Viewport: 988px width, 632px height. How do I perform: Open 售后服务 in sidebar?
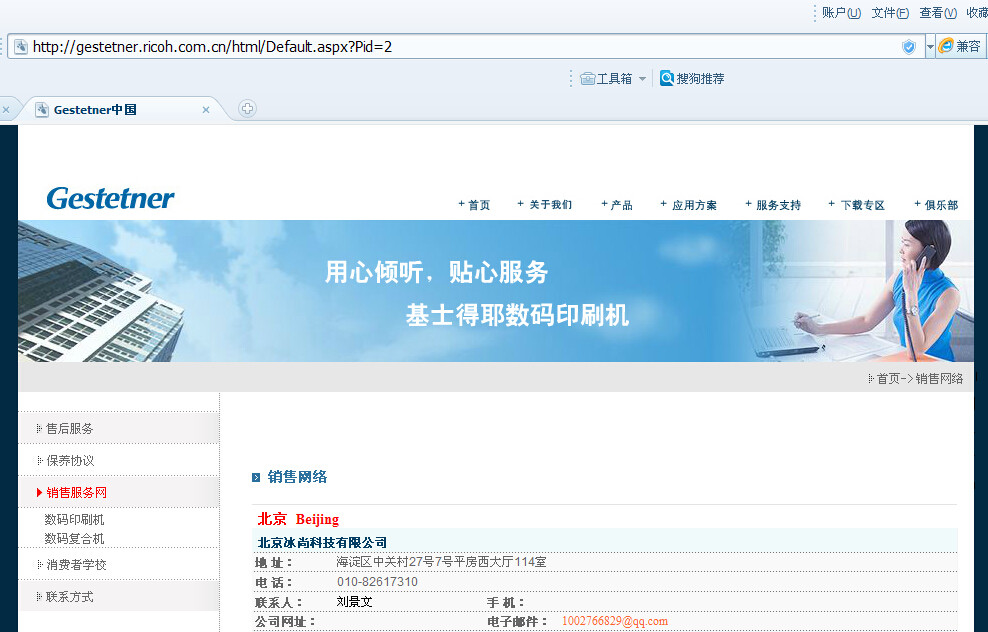69,428
